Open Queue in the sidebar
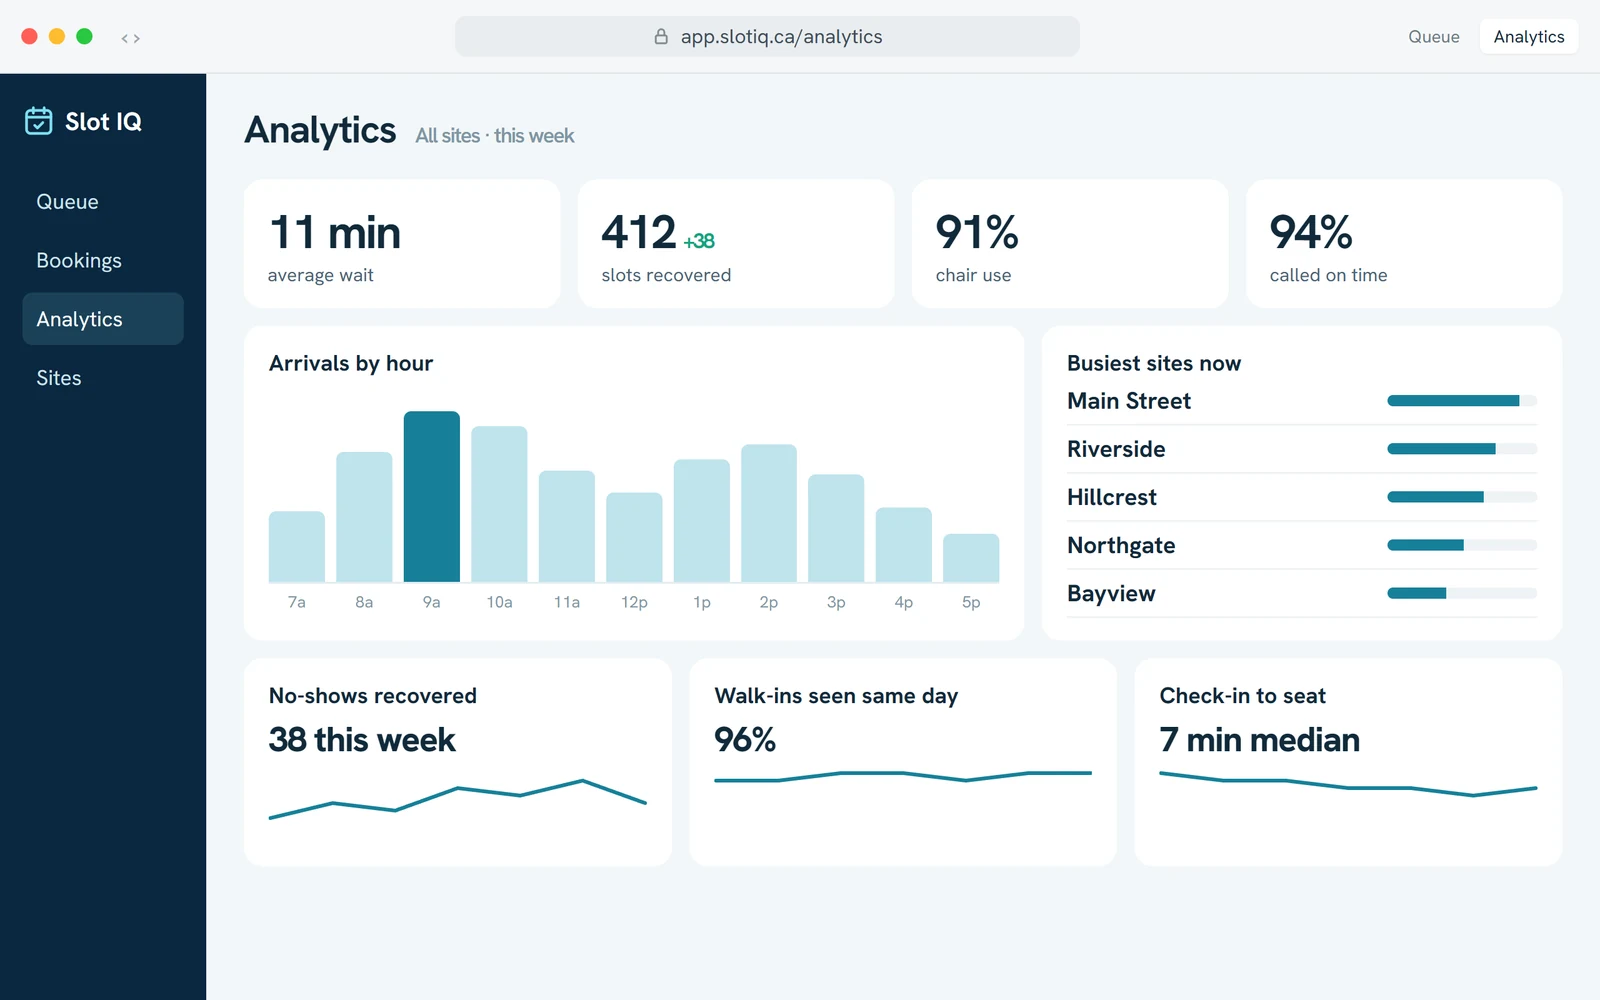The height and width of the screenshot is (1000, 1600). pos(103,202)
